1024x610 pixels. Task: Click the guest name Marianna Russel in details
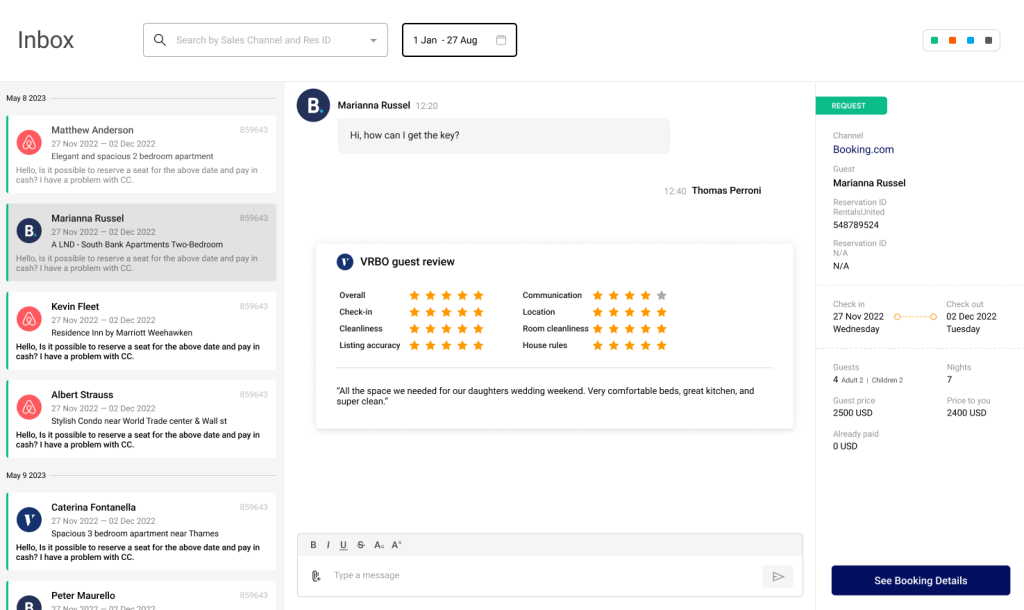point(869,183)
